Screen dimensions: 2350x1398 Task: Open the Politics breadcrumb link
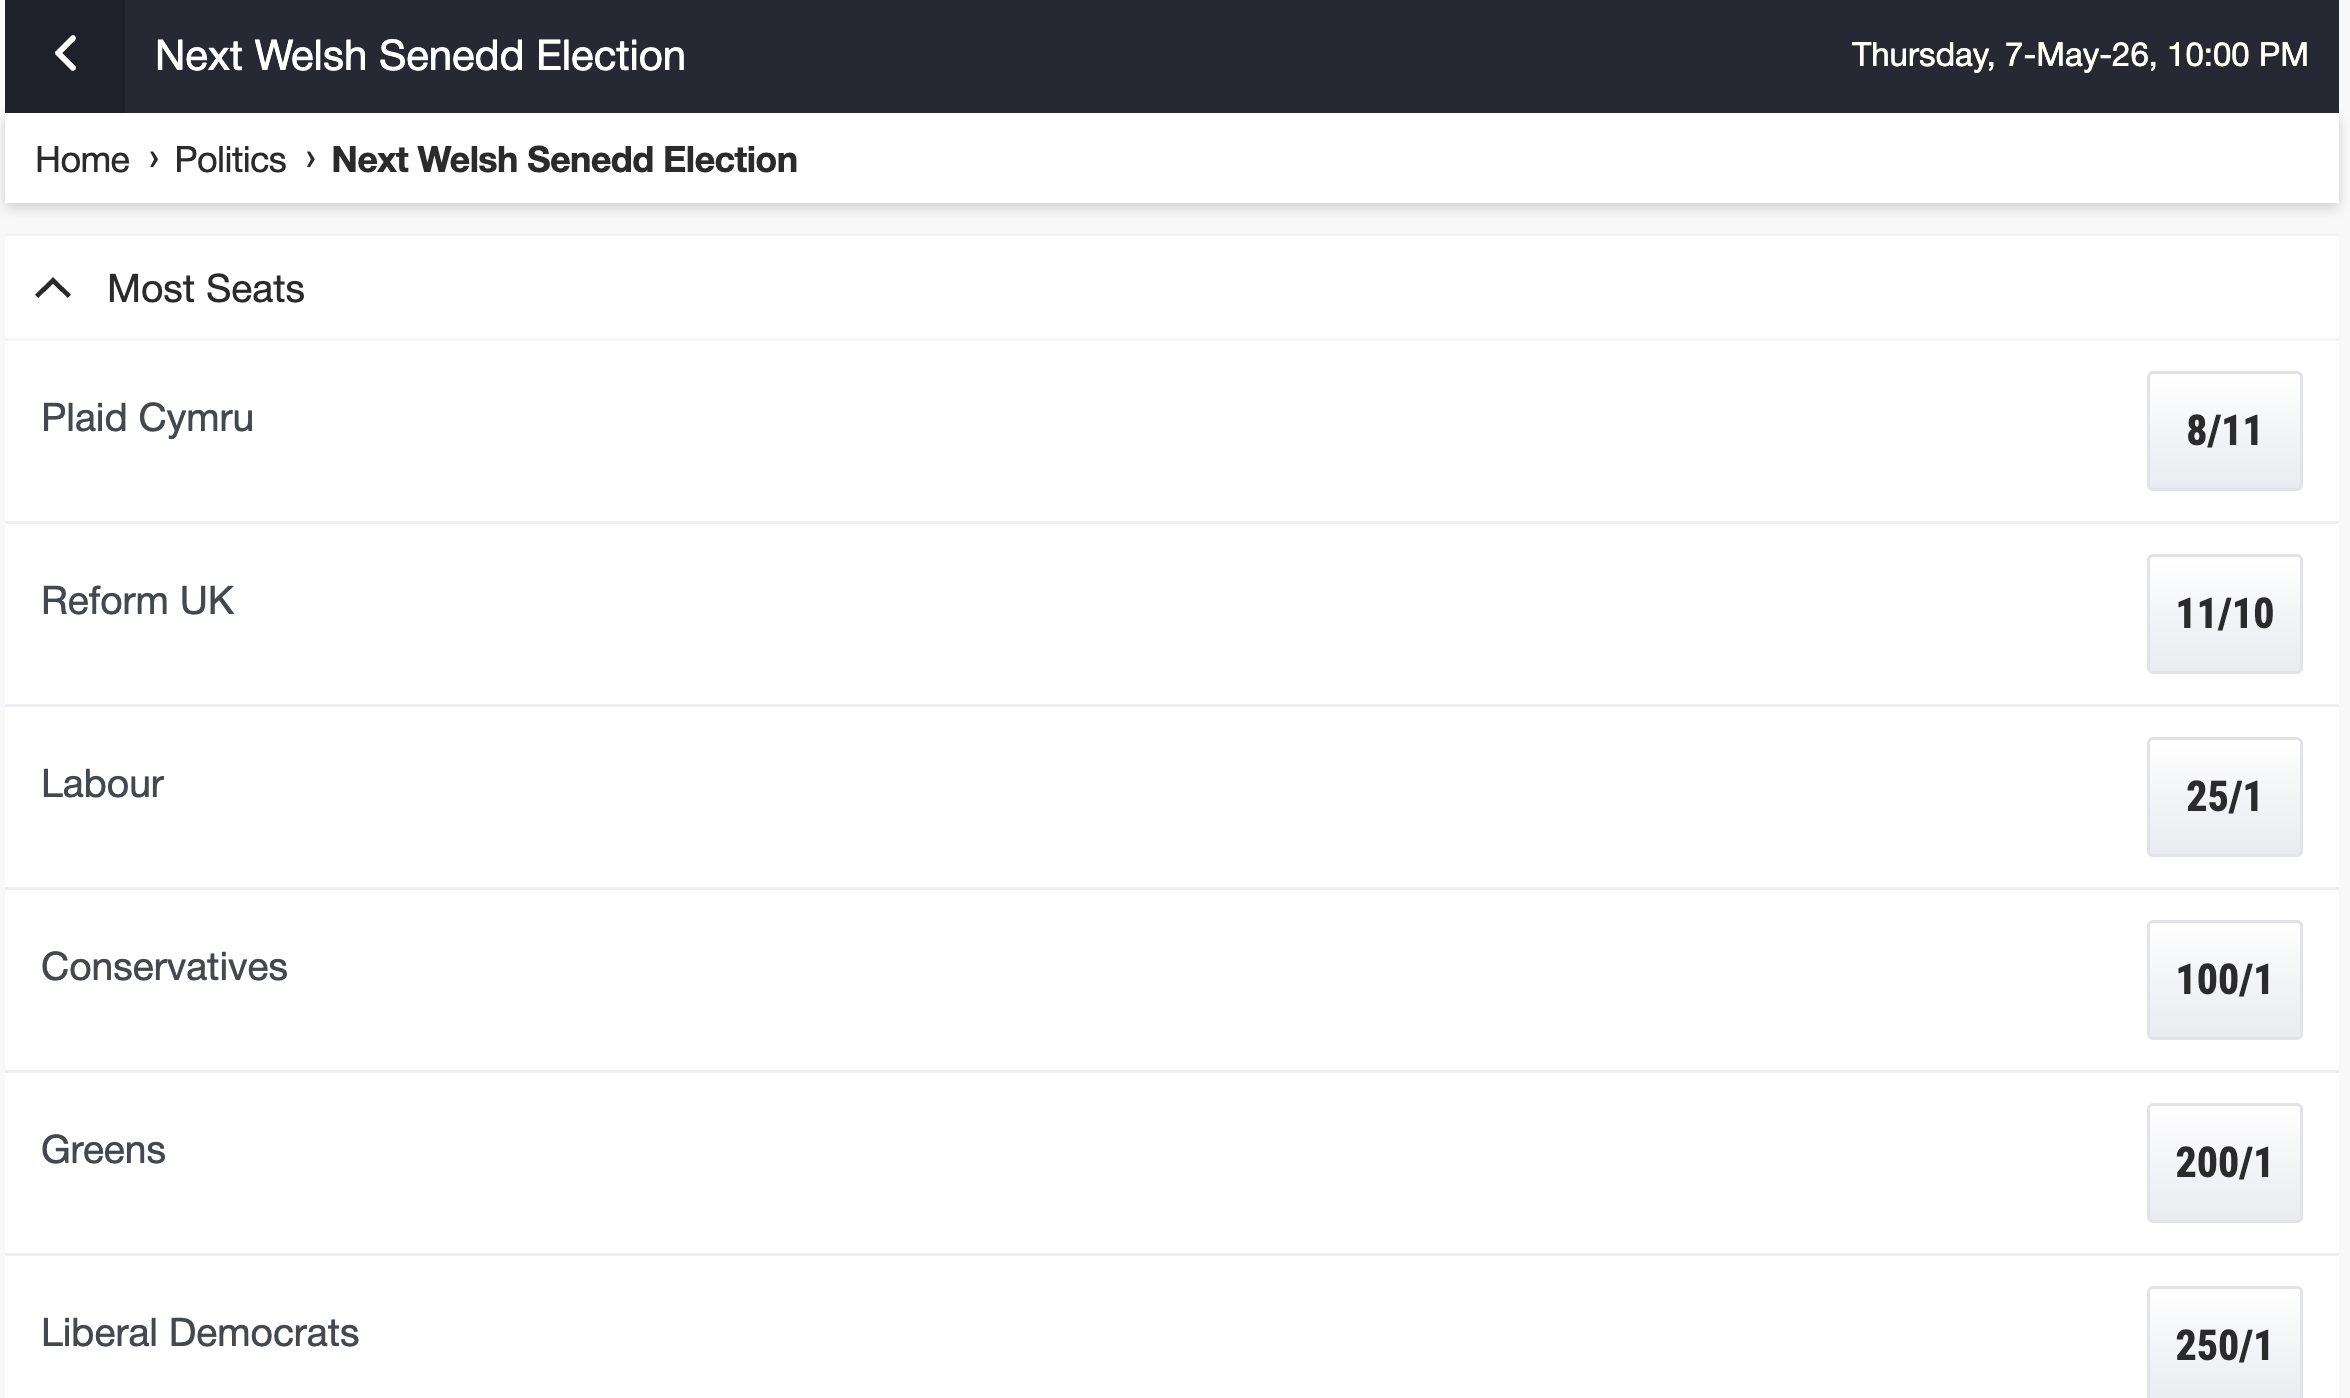click(230, 160)
